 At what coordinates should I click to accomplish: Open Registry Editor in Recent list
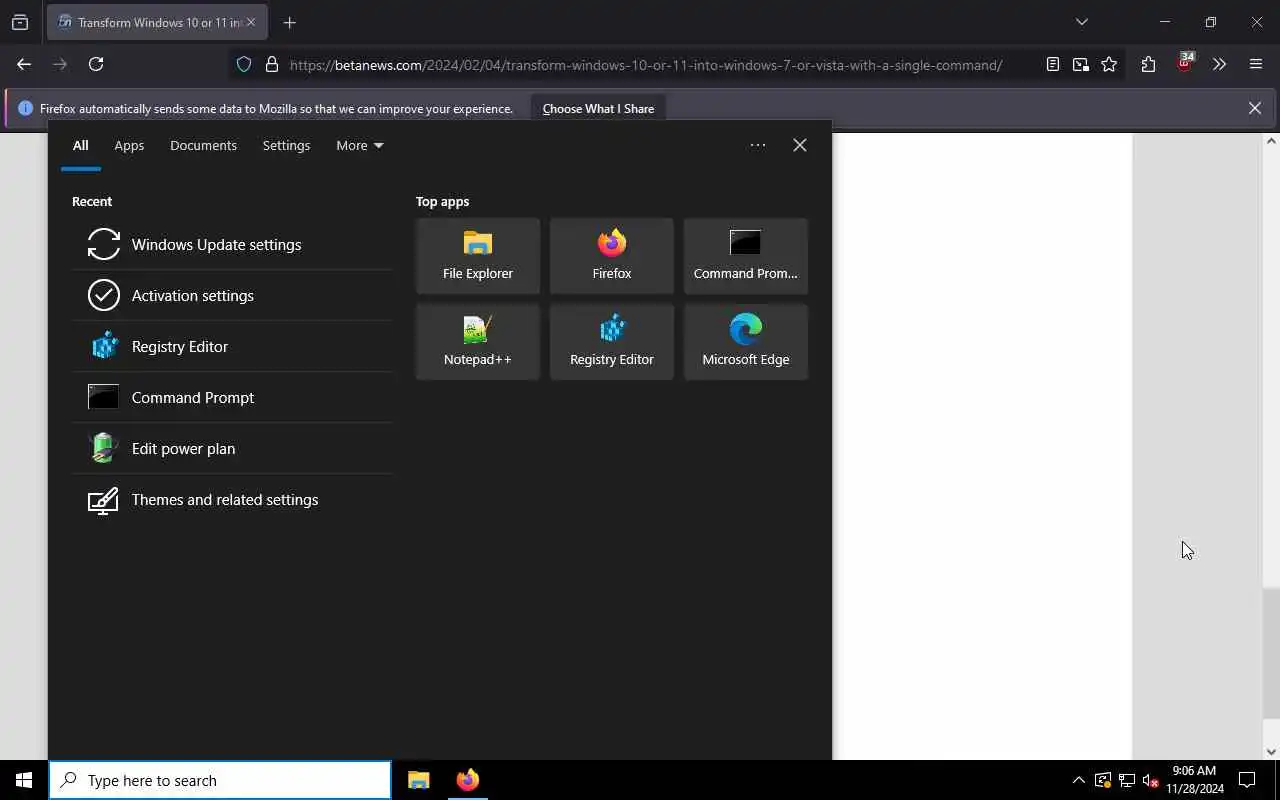tap(232, 346)
